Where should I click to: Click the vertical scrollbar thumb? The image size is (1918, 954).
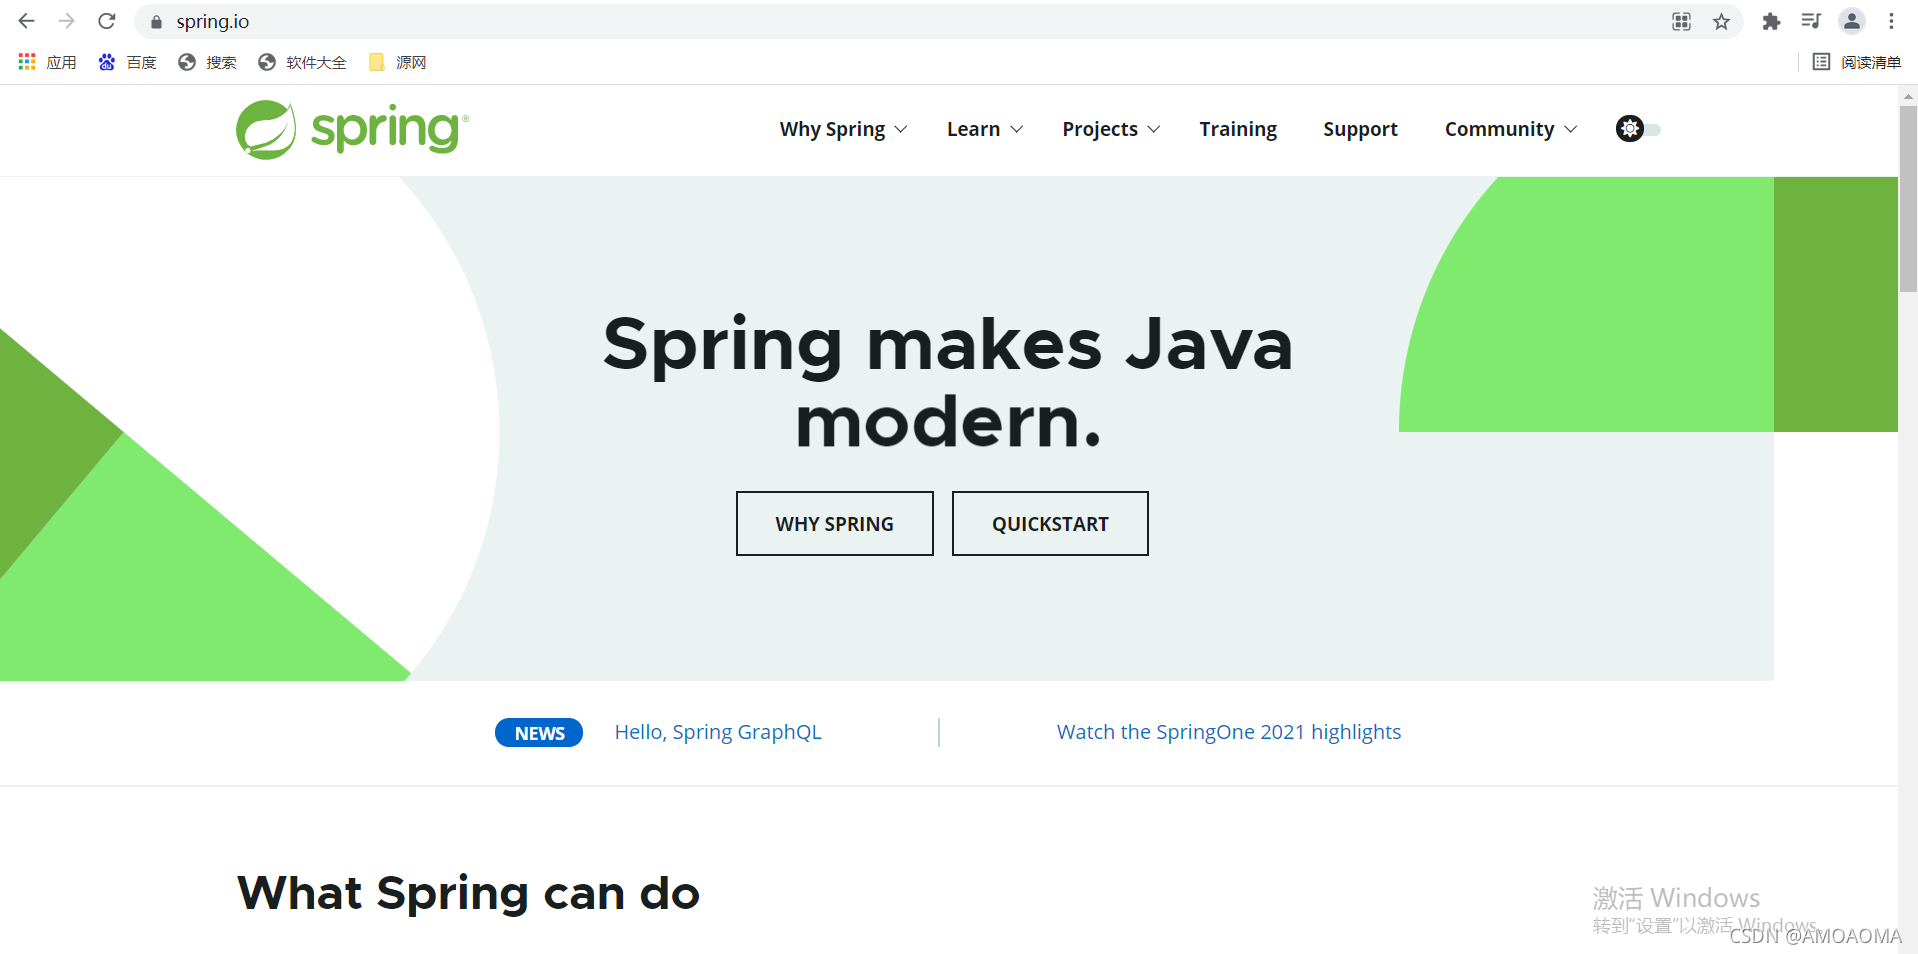coord(1908,198)
